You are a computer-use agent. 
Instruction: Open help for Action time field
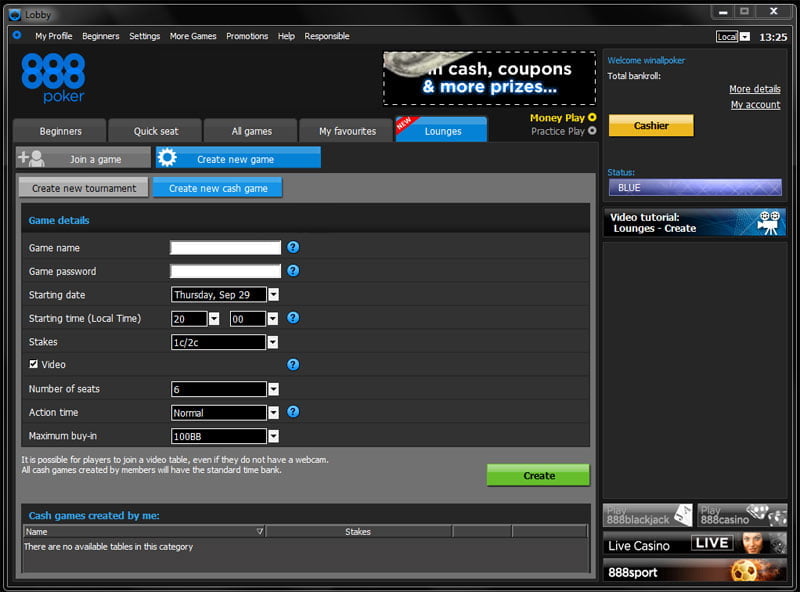click(x=293, y=412)
